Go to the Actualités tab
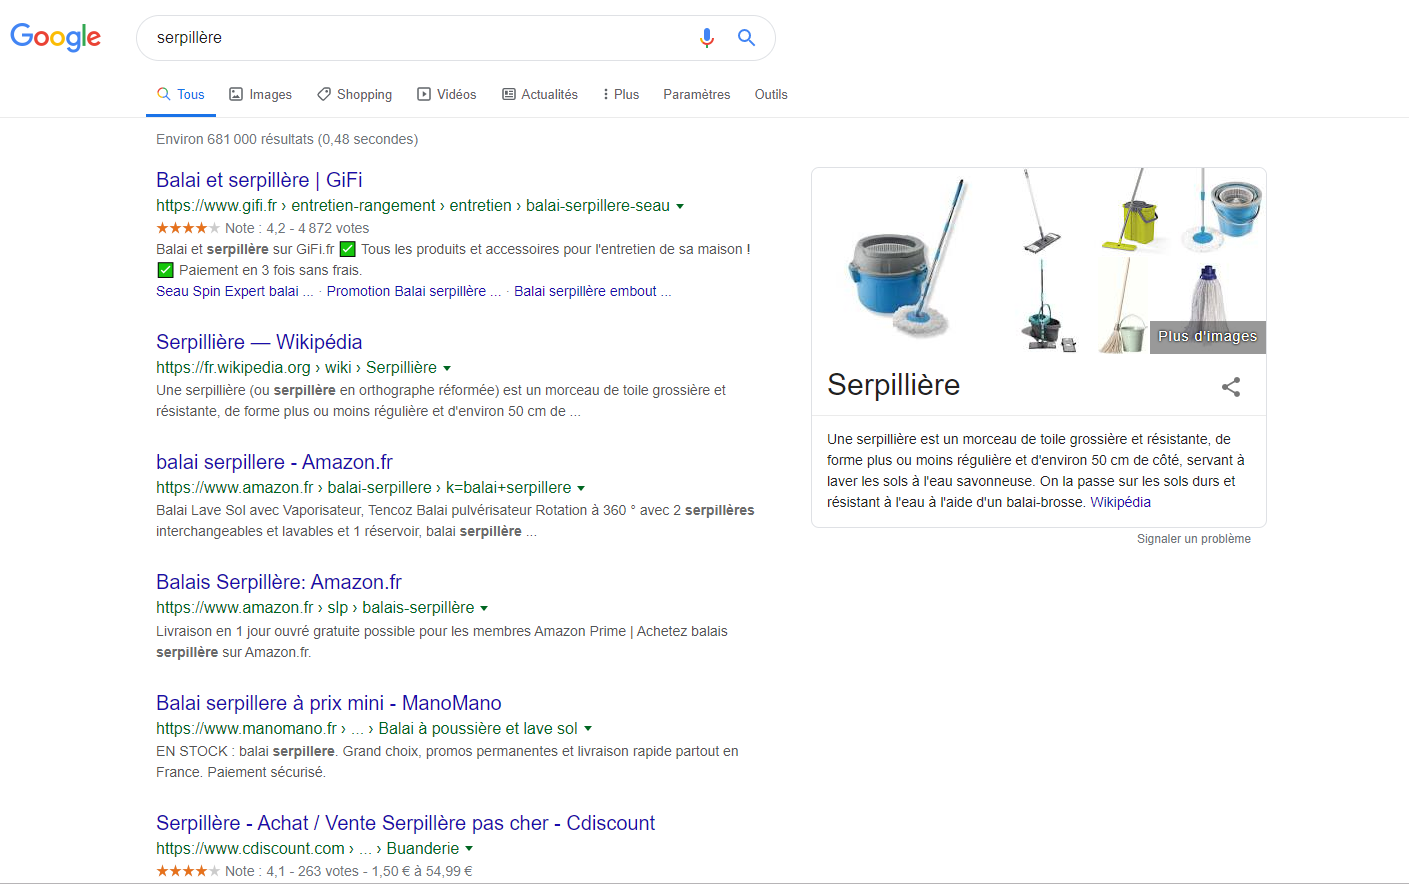The image size is (1409, 885). pyautogui.click(x=540, y=94)
